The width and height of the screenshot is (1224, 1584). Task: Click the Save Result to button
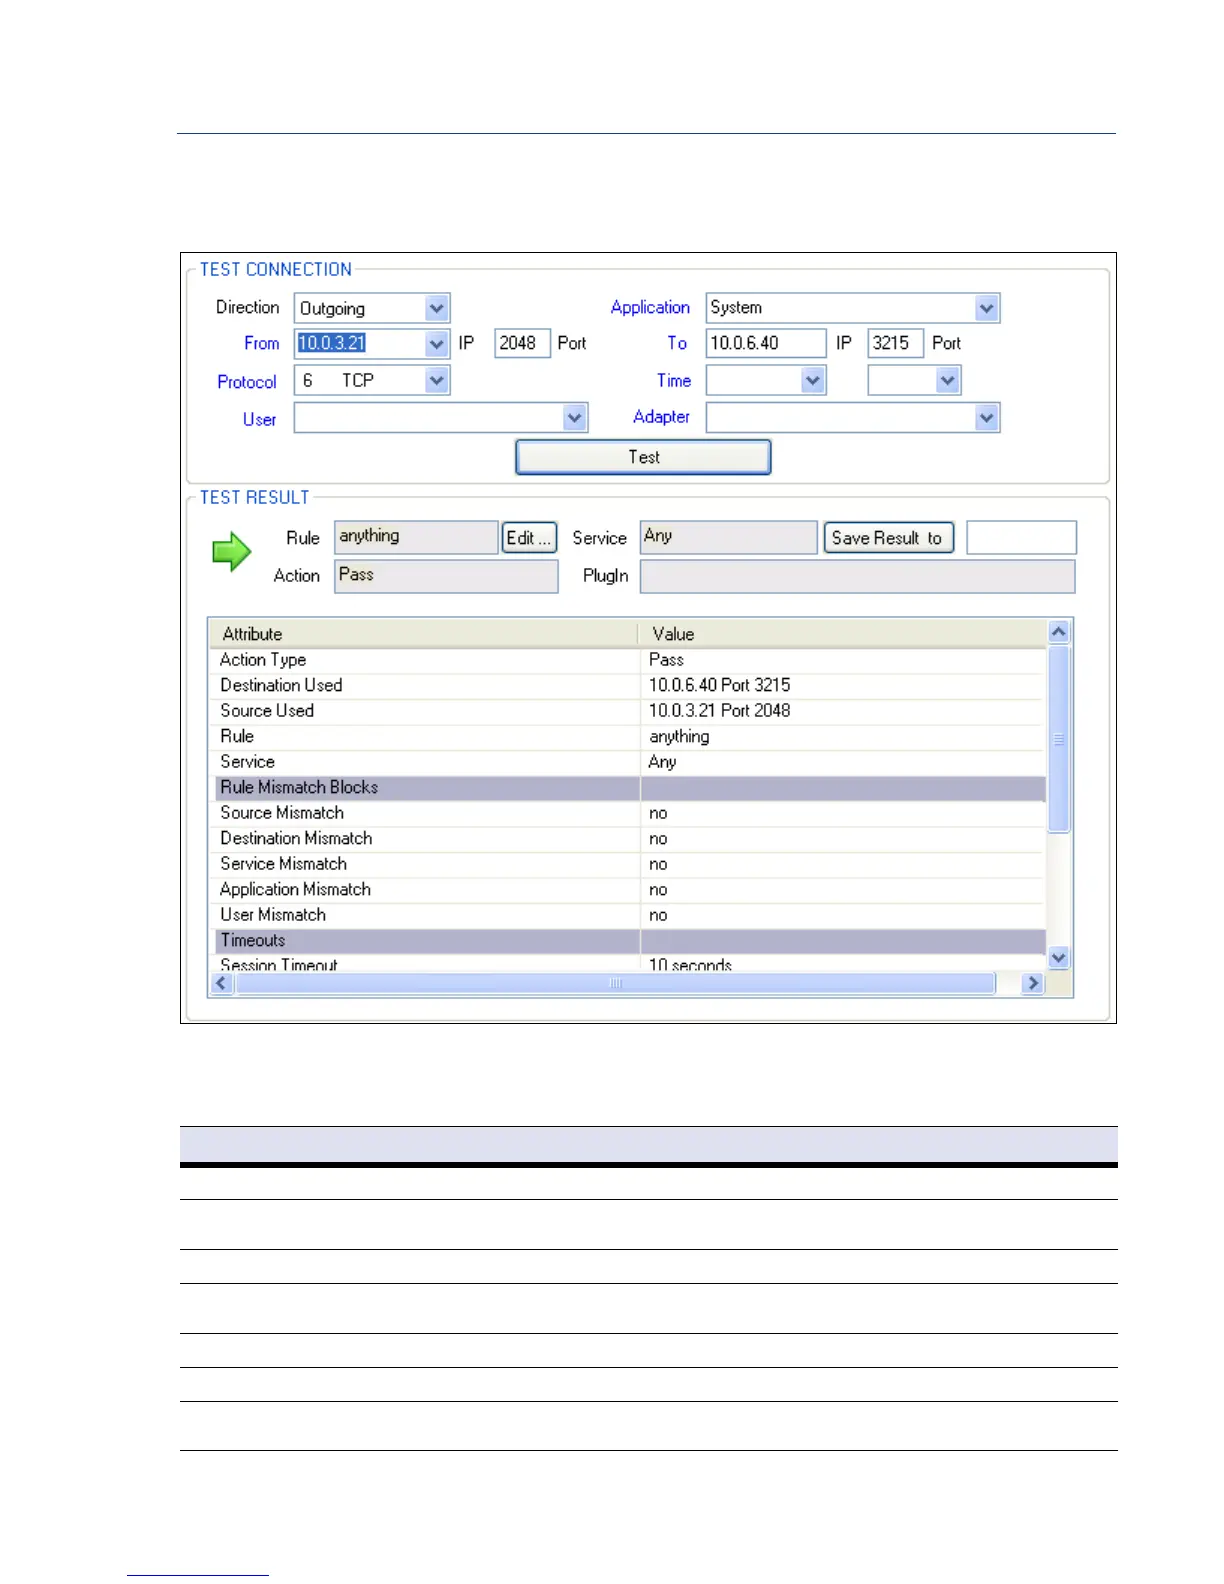point(888,538)
